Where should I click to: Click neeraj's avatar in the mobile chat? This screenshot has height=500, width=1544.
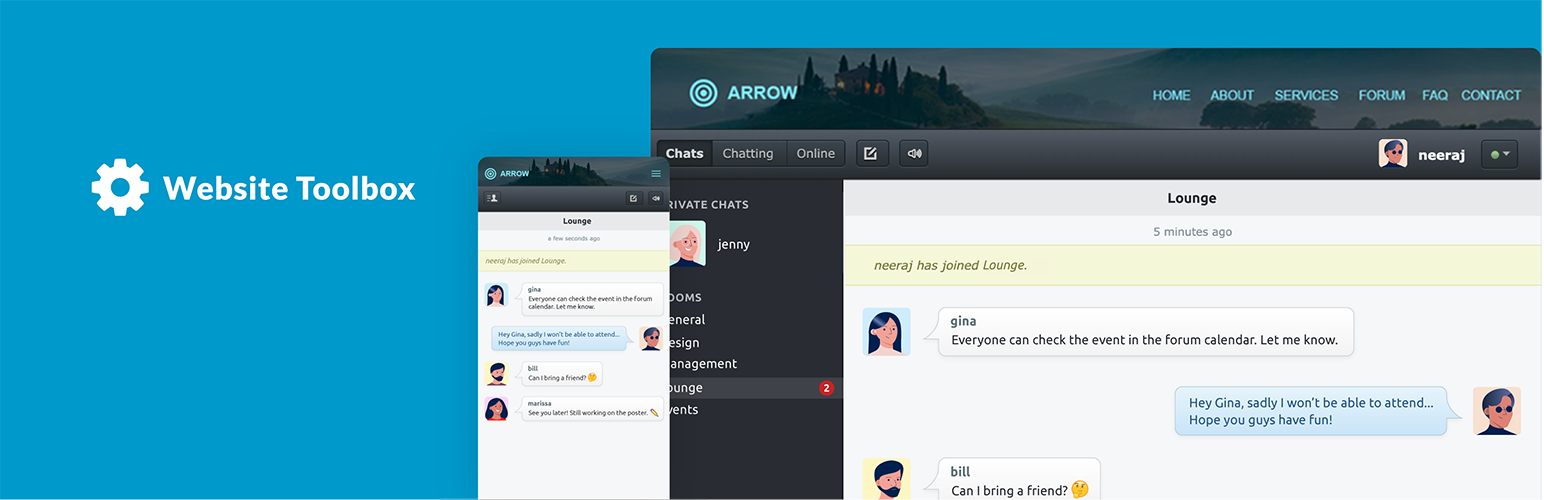[651, 338]
